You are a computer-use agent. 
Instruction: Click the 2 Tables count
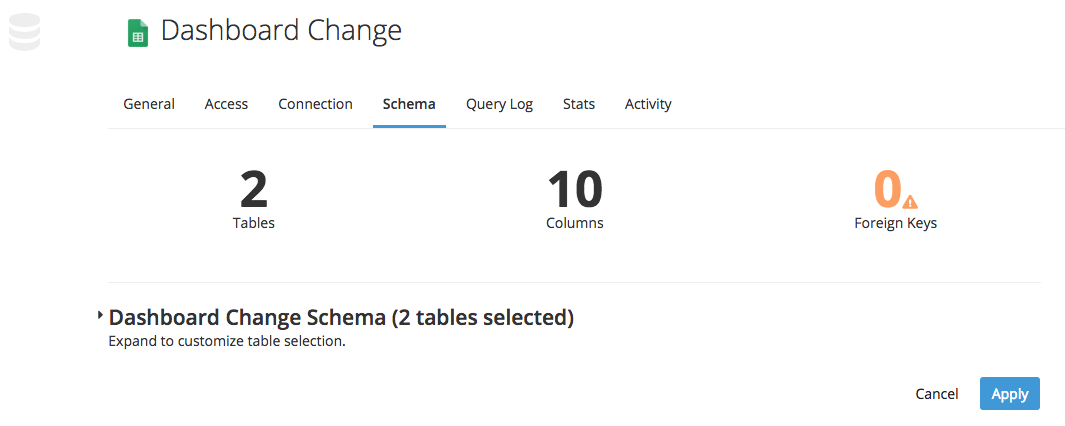pos(254,189)
